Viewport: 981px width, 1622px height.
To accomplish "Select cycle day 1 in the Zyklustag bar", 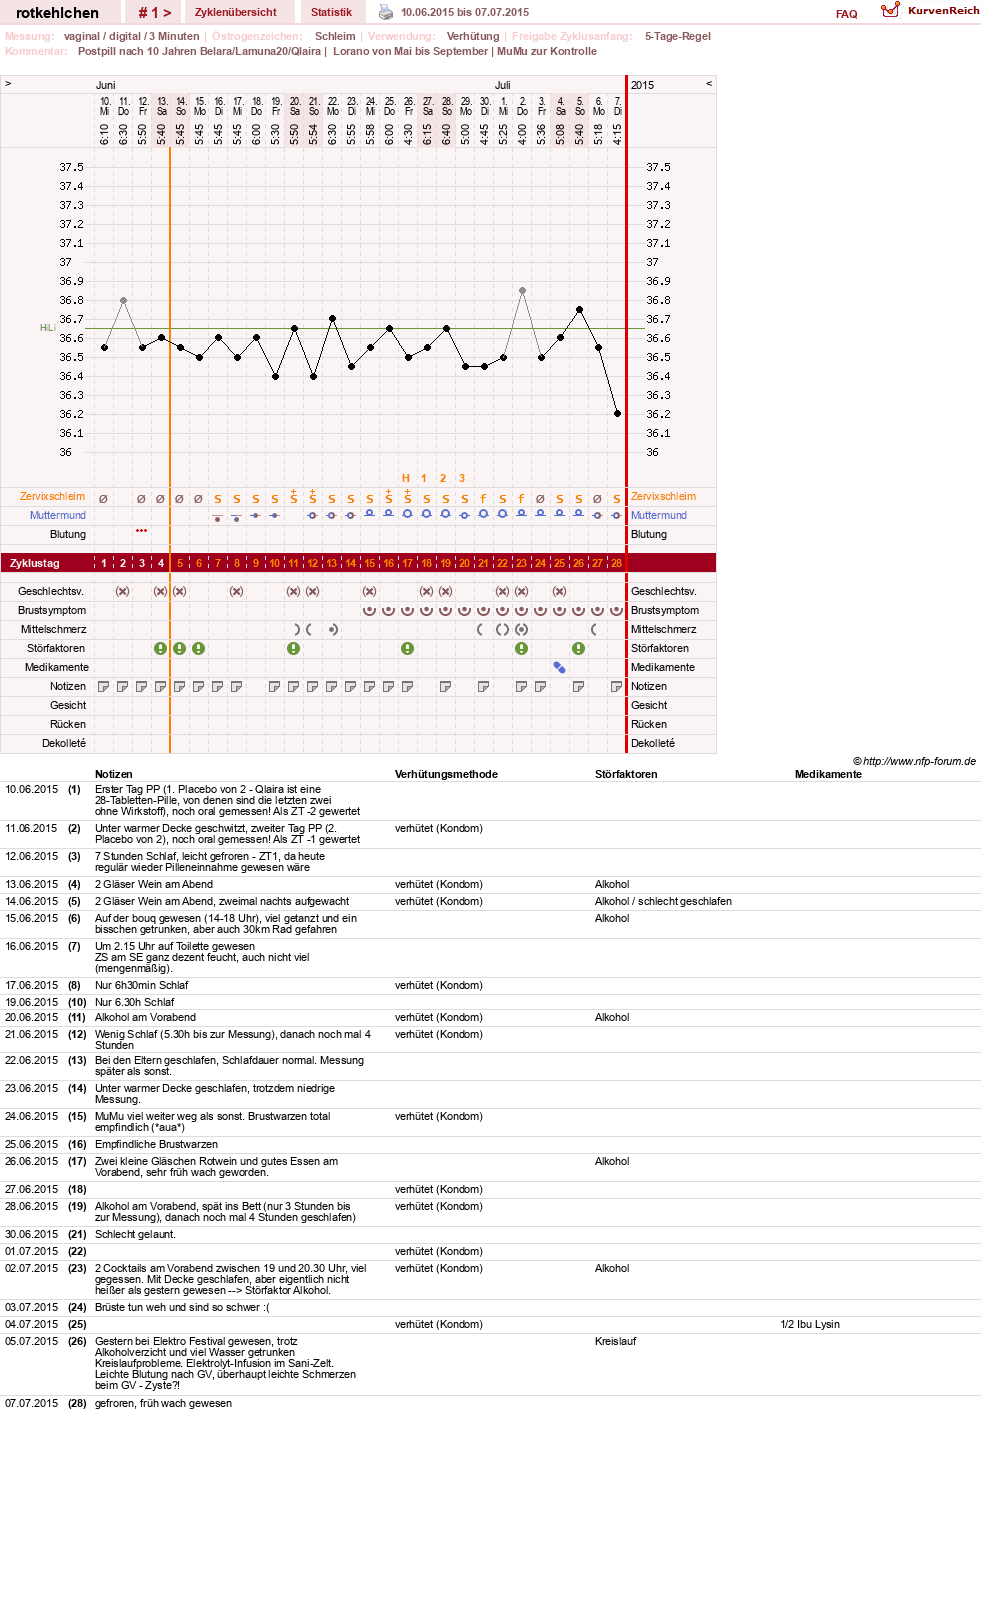I will (103, 563).
